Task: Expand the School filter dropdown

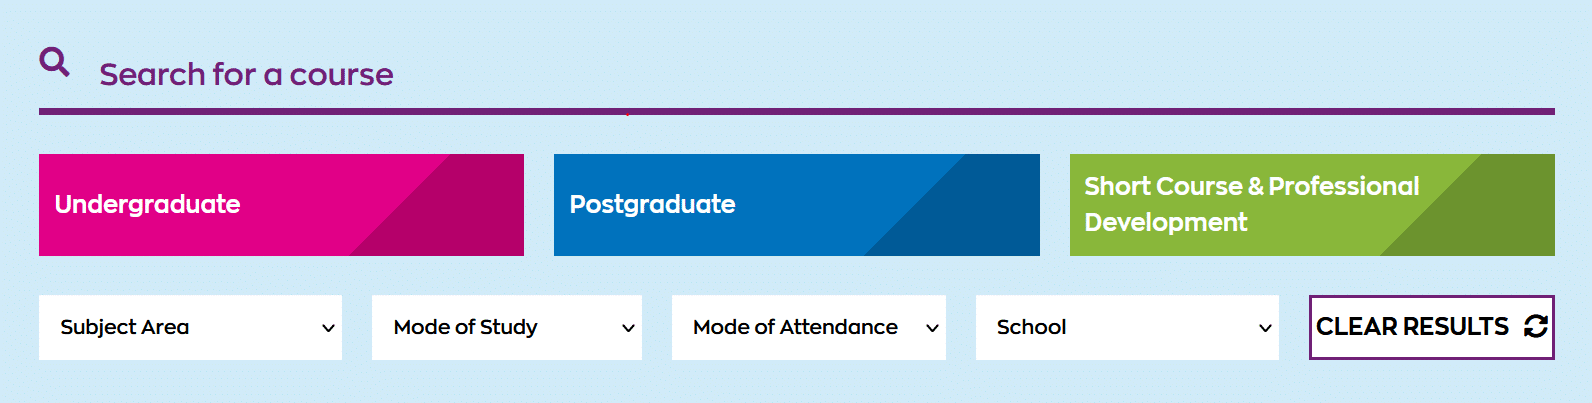Action: [1127, 327]
